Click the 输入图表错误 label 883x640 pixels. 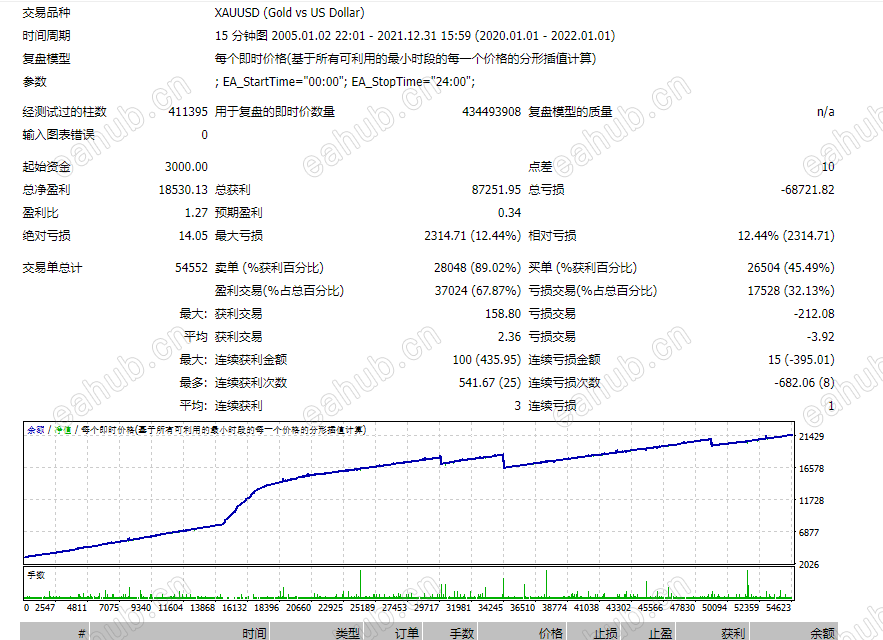point(59,135)
